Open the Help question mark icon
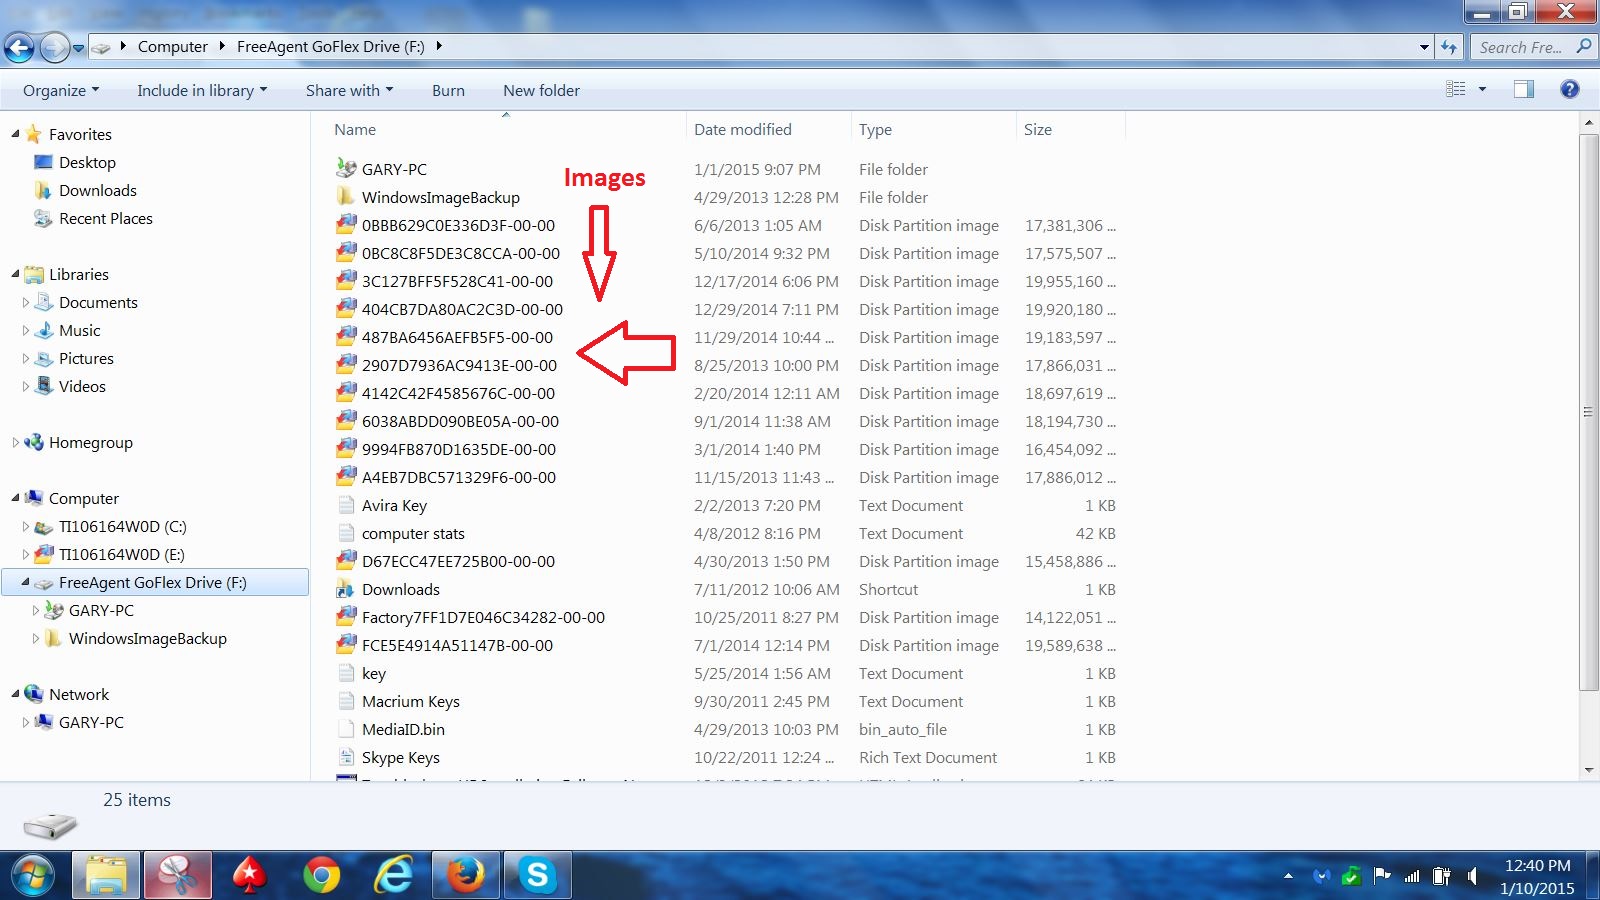Viewport: 1600px width, 900px height. 1570,89
